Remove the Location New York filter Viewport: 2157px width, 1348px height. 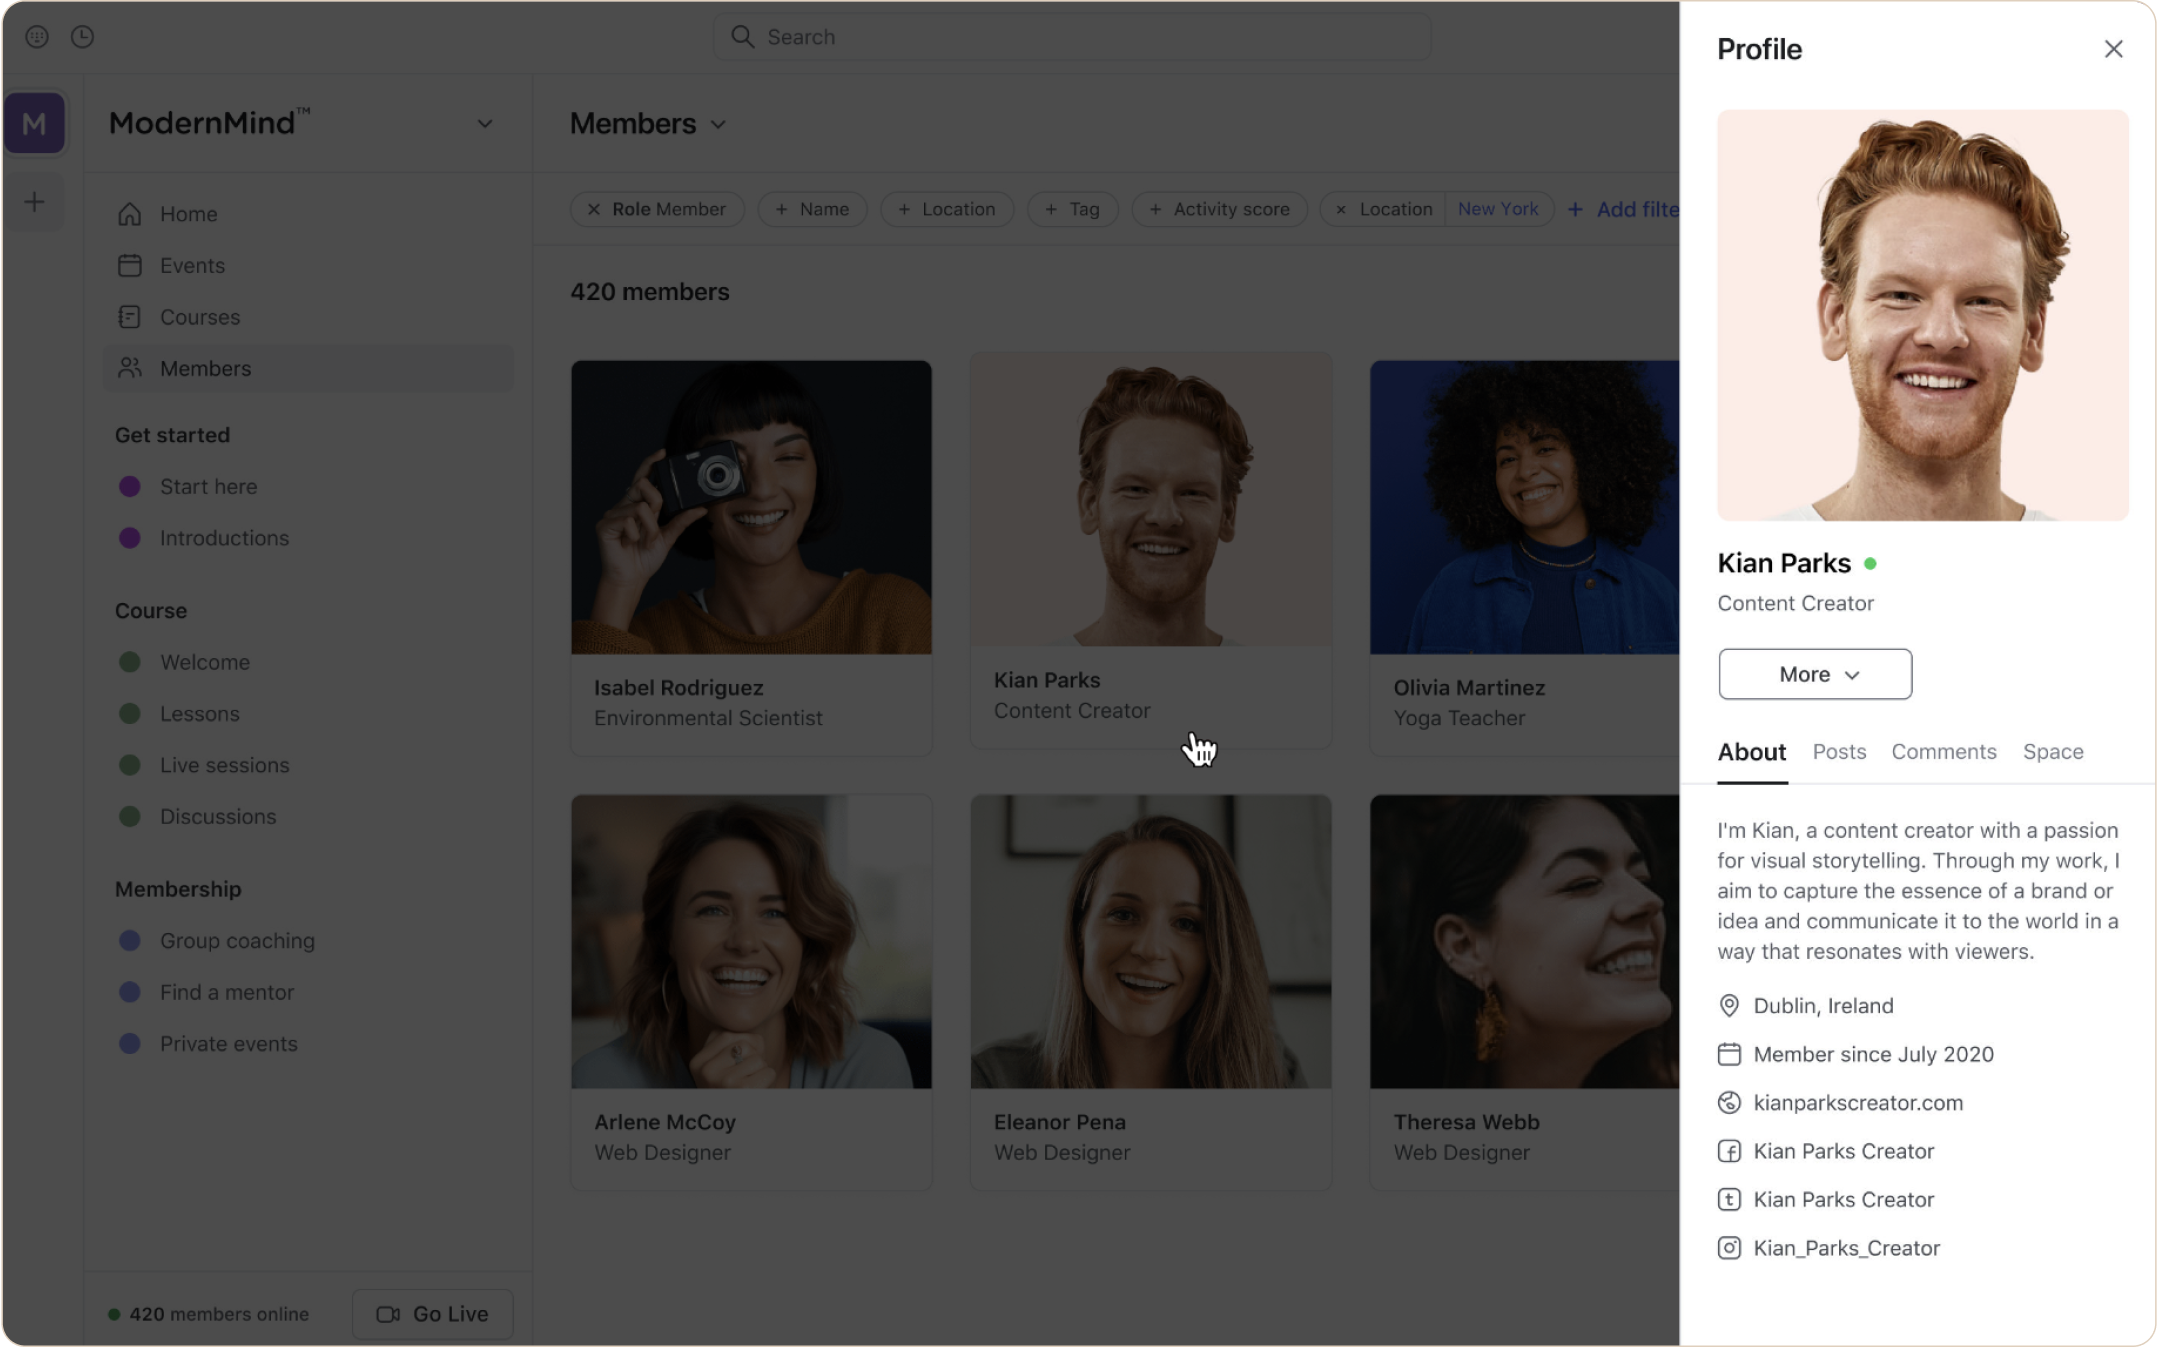(x=1339, y=208)
